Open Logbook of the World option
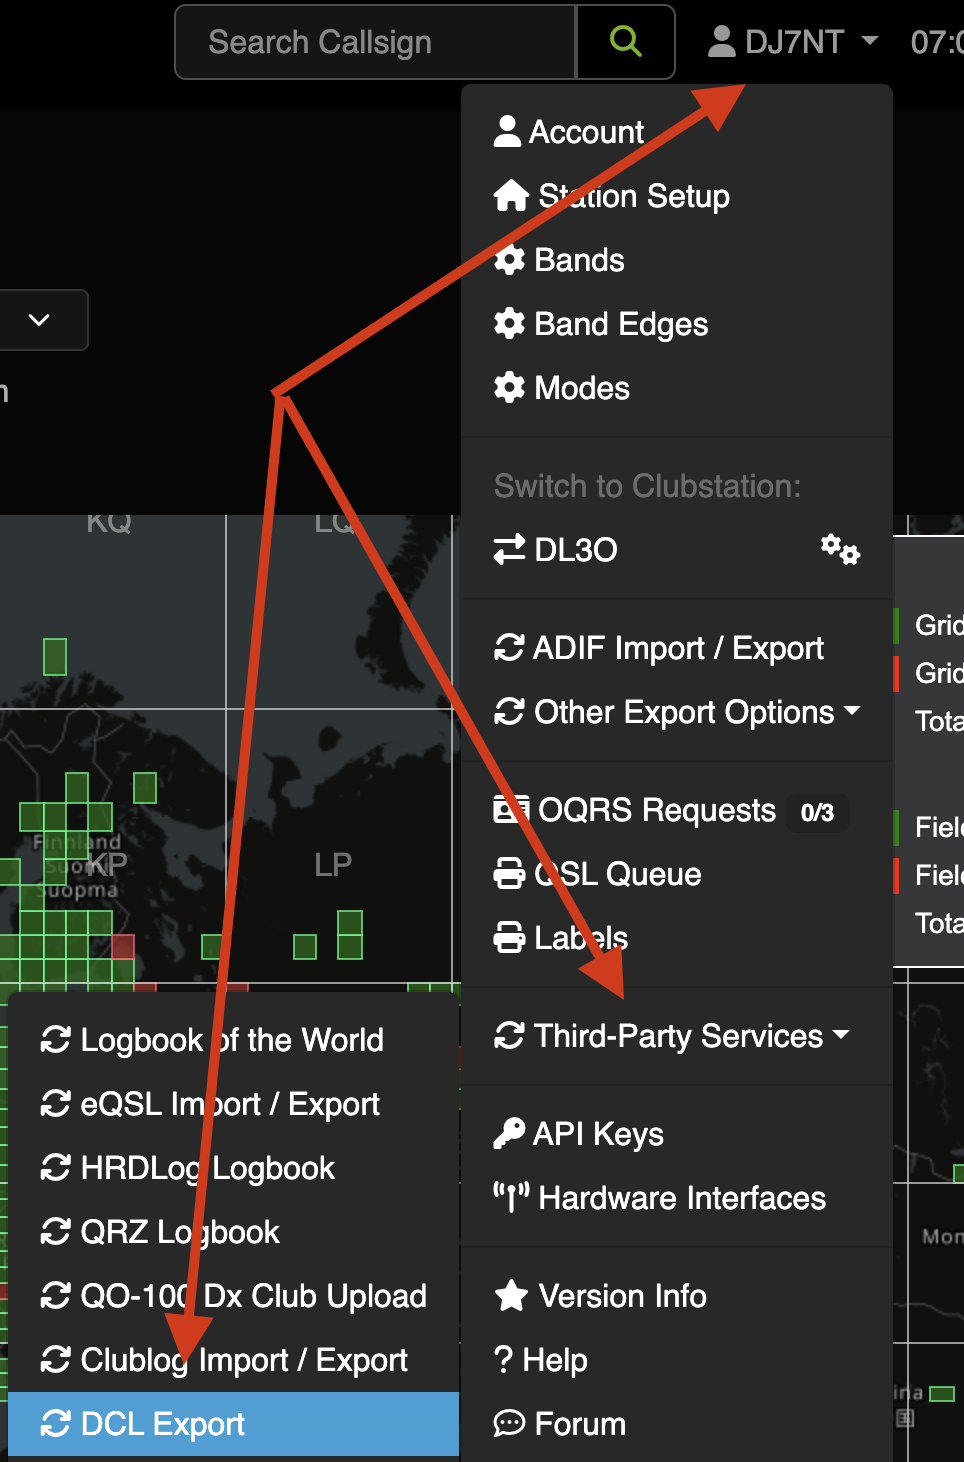This screenshot has width=964, height=1462. 233,1040
